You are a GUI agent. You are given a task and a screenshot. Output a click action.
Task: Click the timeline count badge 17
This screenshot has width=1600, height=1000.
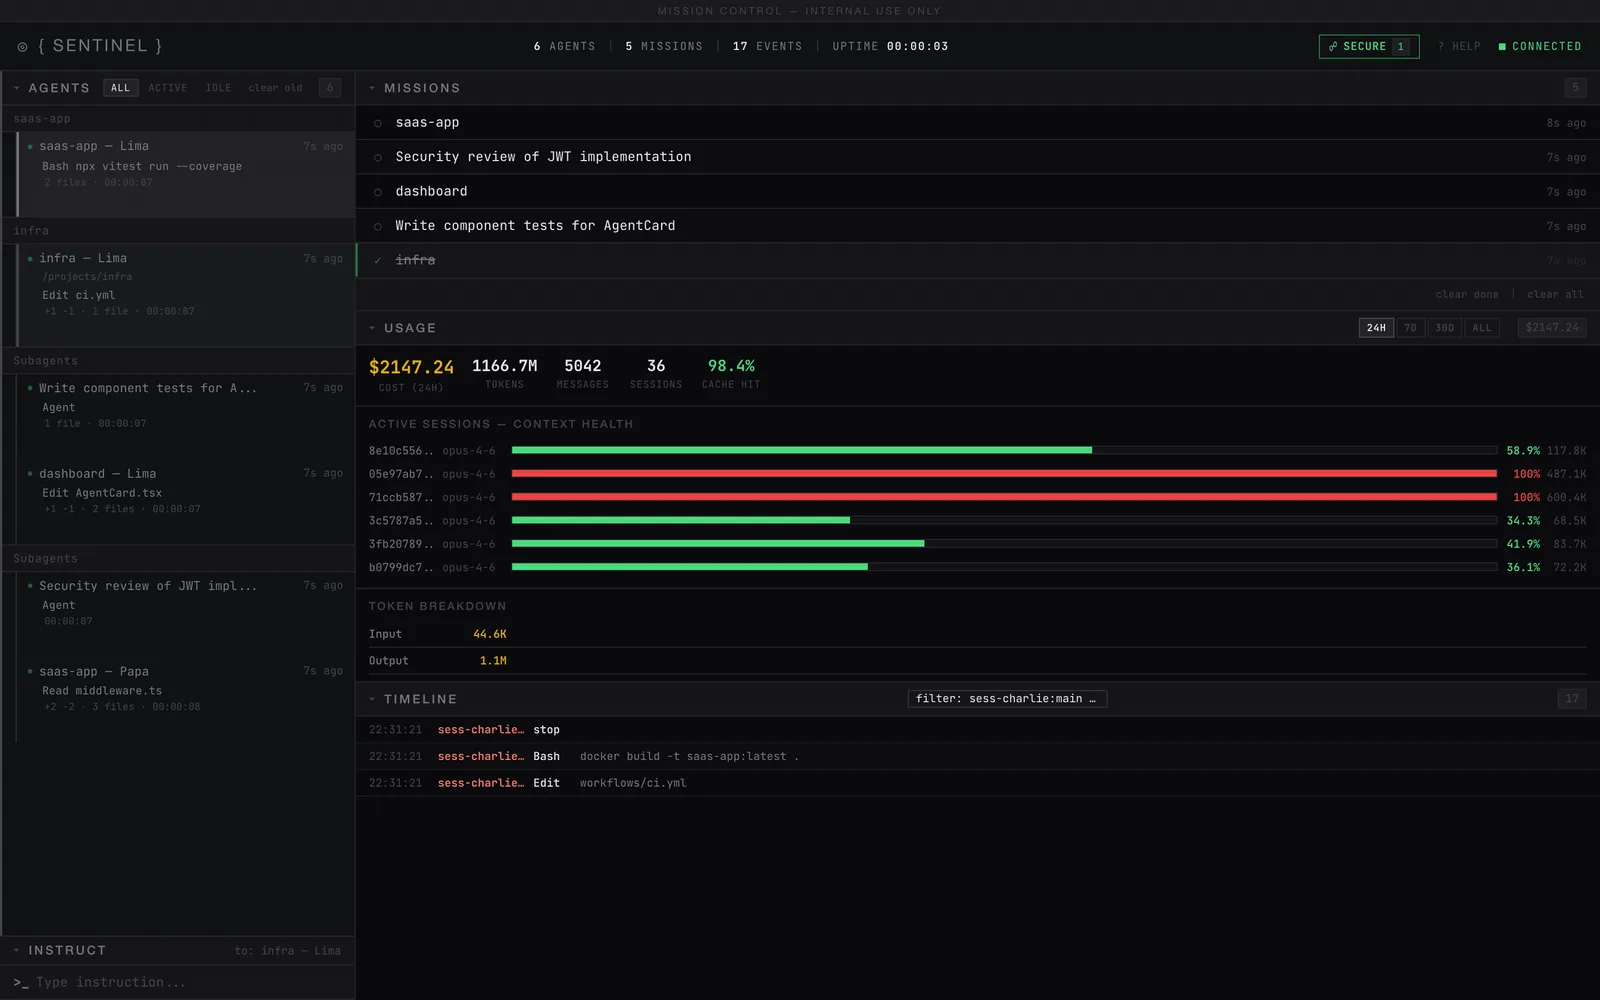coord(1572,699)
